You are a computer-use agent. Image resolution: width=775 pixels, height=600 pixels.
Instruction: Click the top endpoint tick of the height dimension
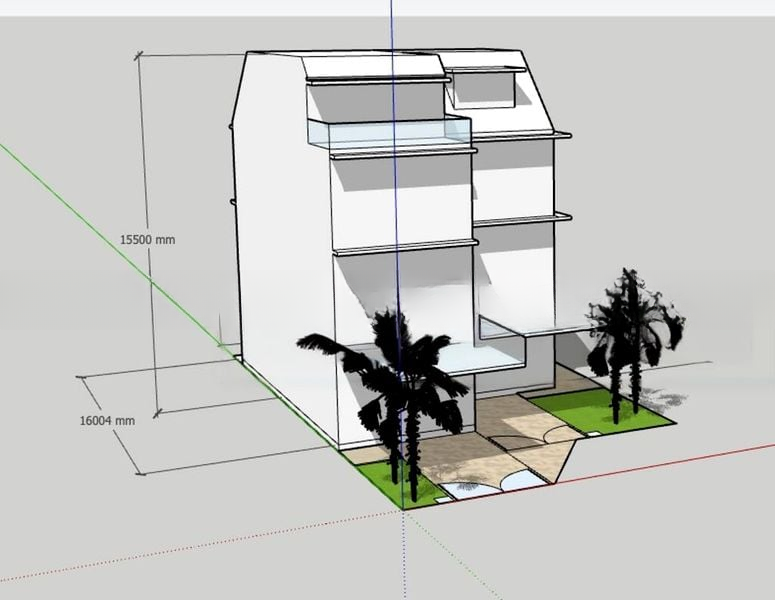click(x=138, y=55)
